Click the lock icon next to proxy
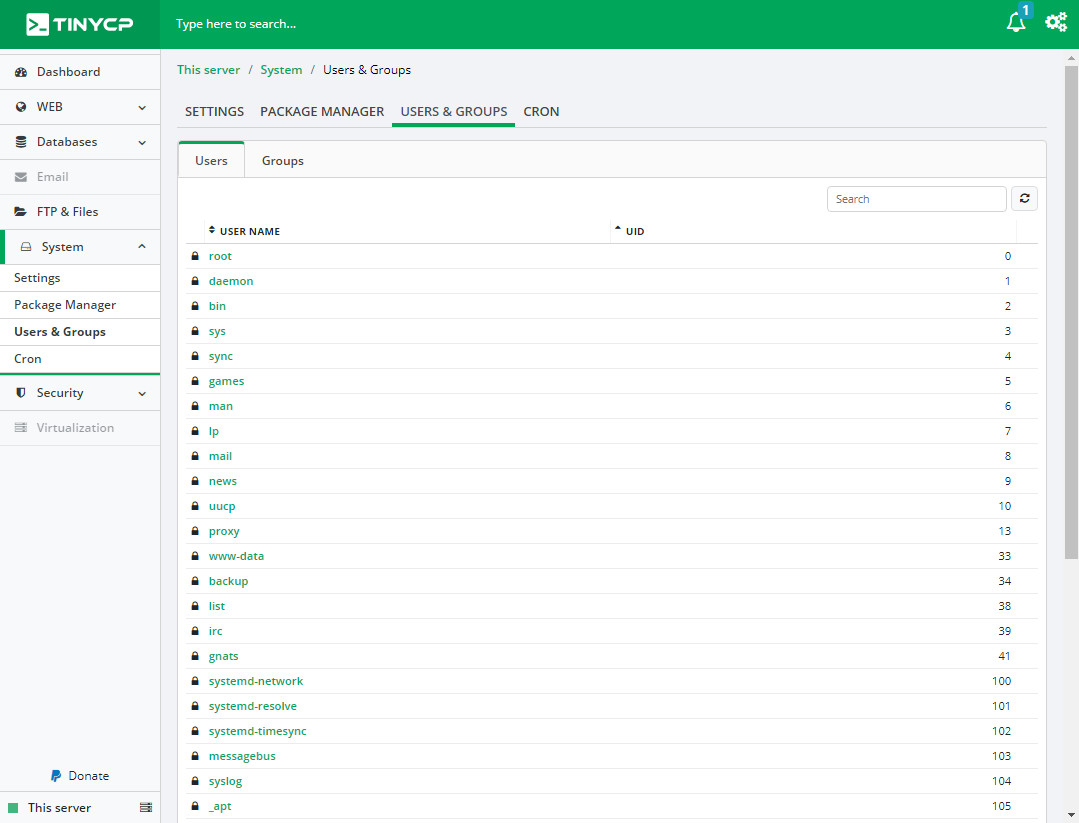The image size is (1079, 823). (195, 531)
